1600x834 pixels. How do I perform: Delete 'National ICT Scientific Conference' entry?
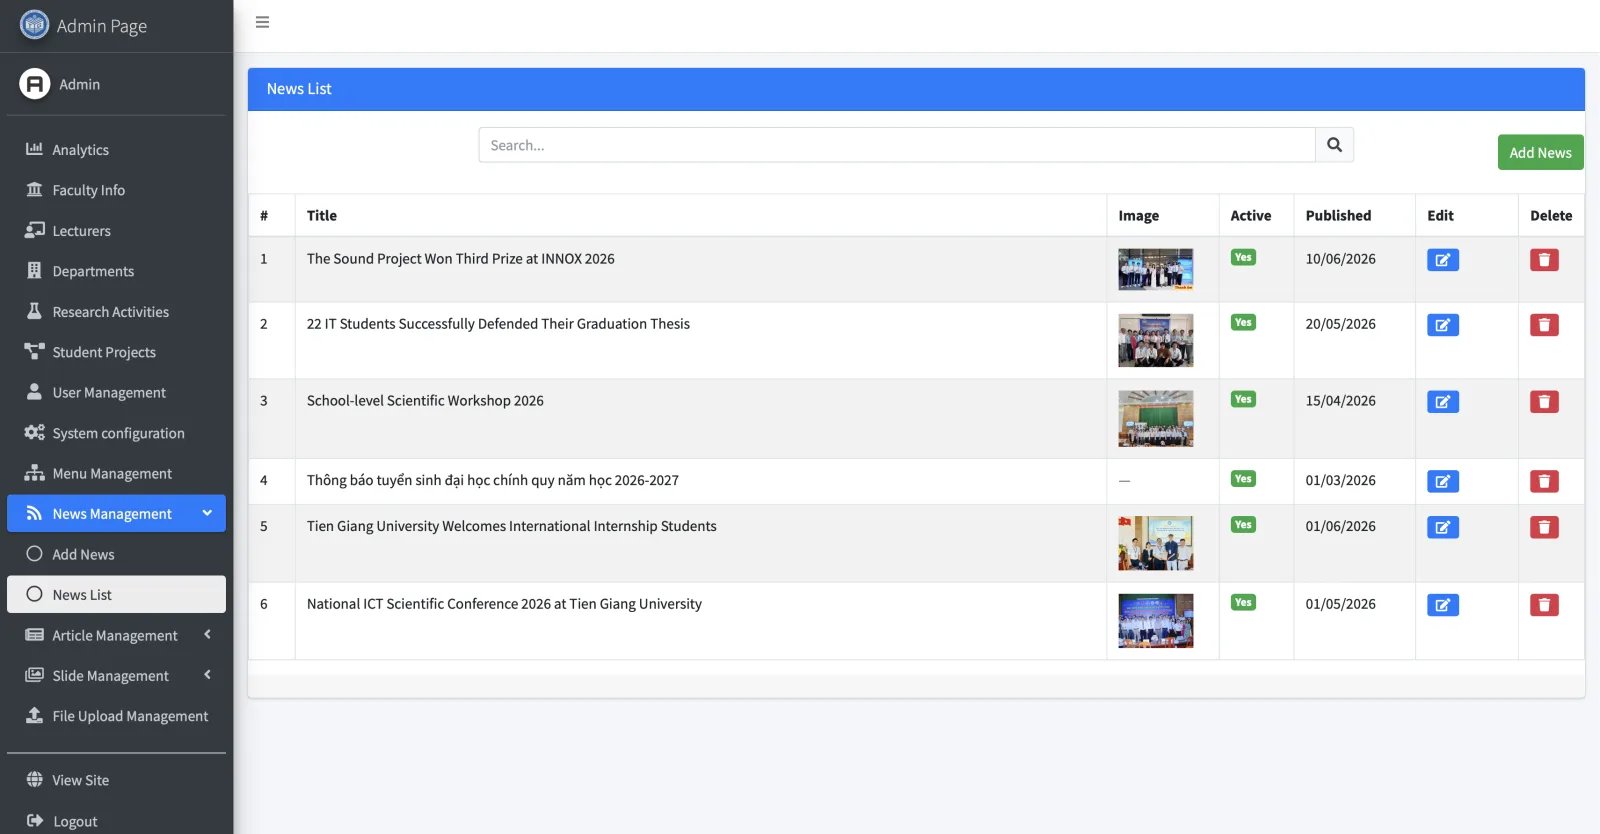pos(1544,605)
